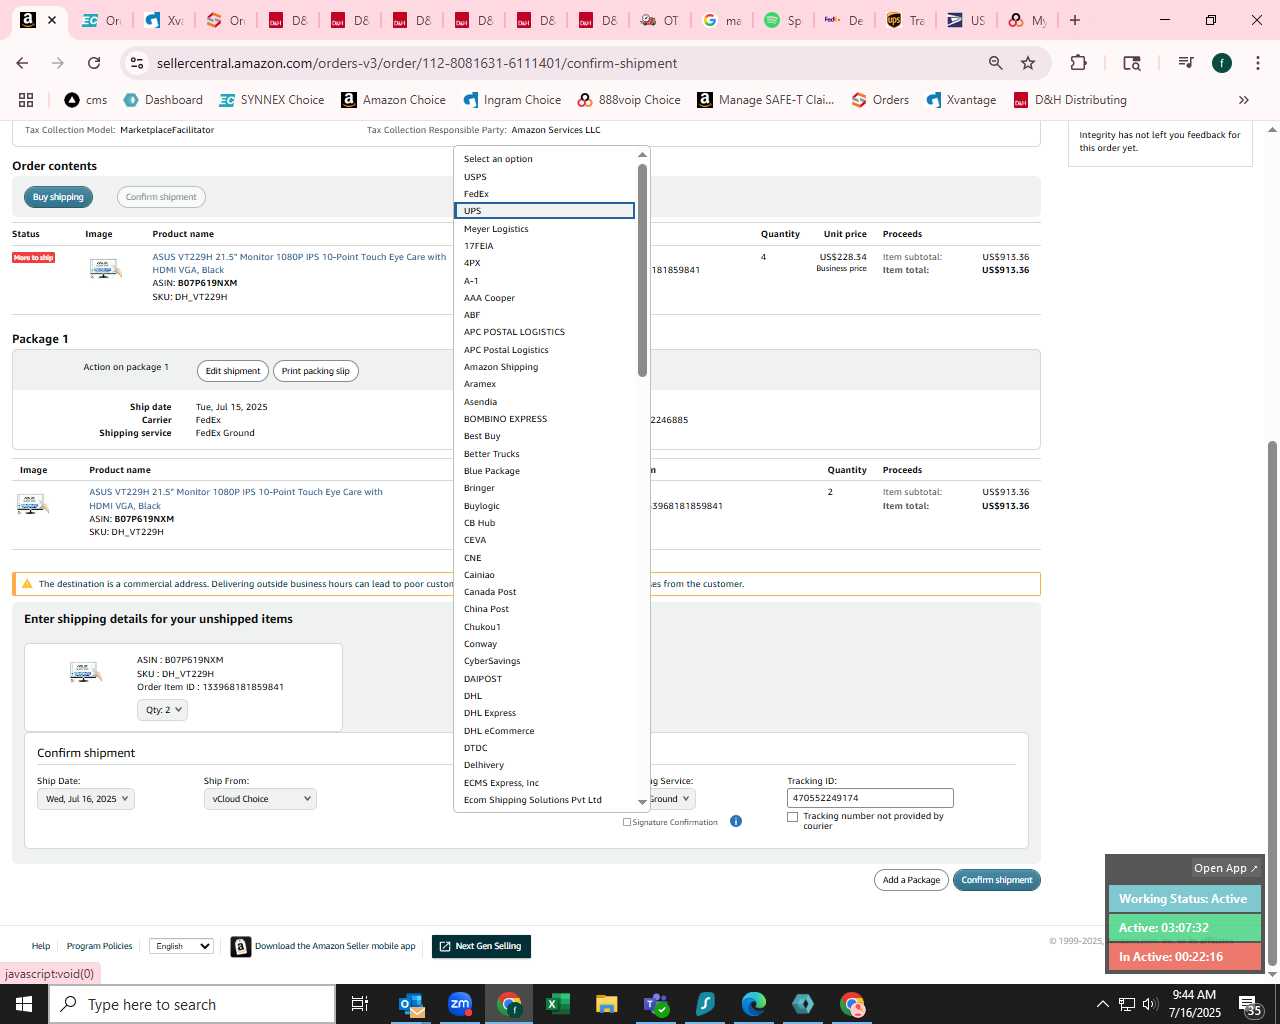Show more bookmarks with double chevron
The image size is (1280, 1024).
(x=1244, y=100)
